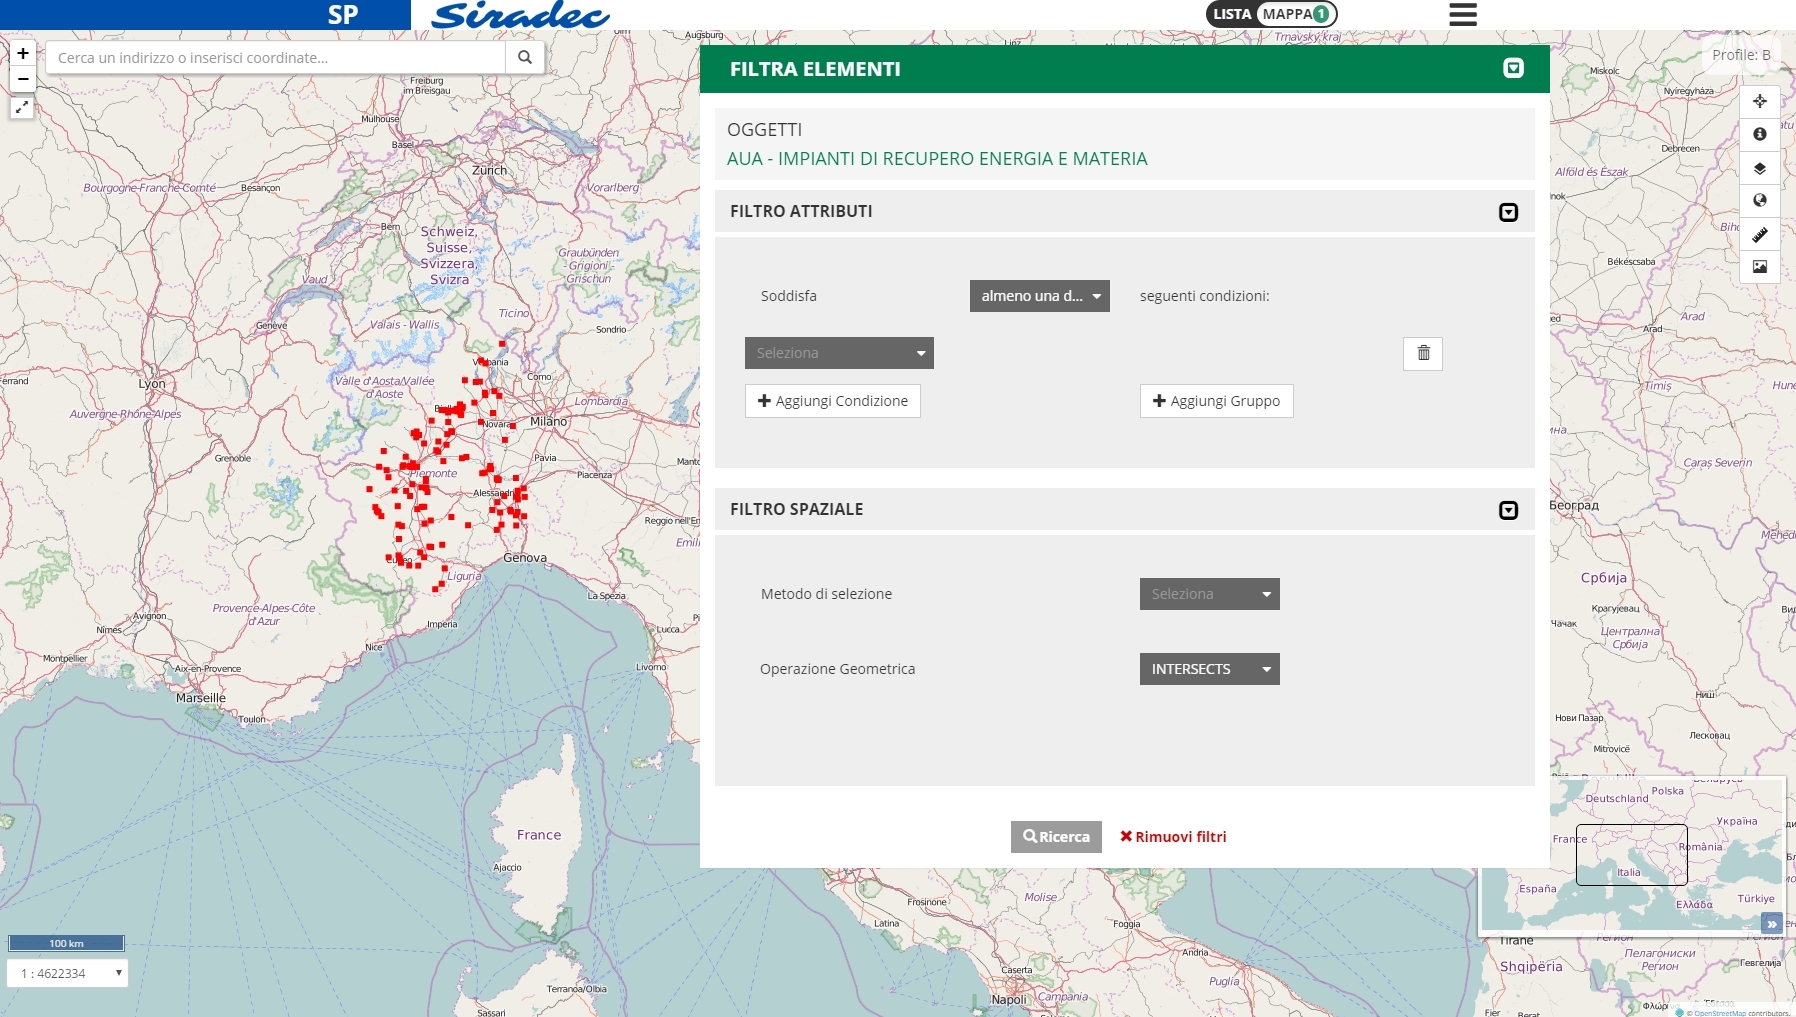
Task: Click Rimuovi filtri link
Action: [x=1173, y=837]
